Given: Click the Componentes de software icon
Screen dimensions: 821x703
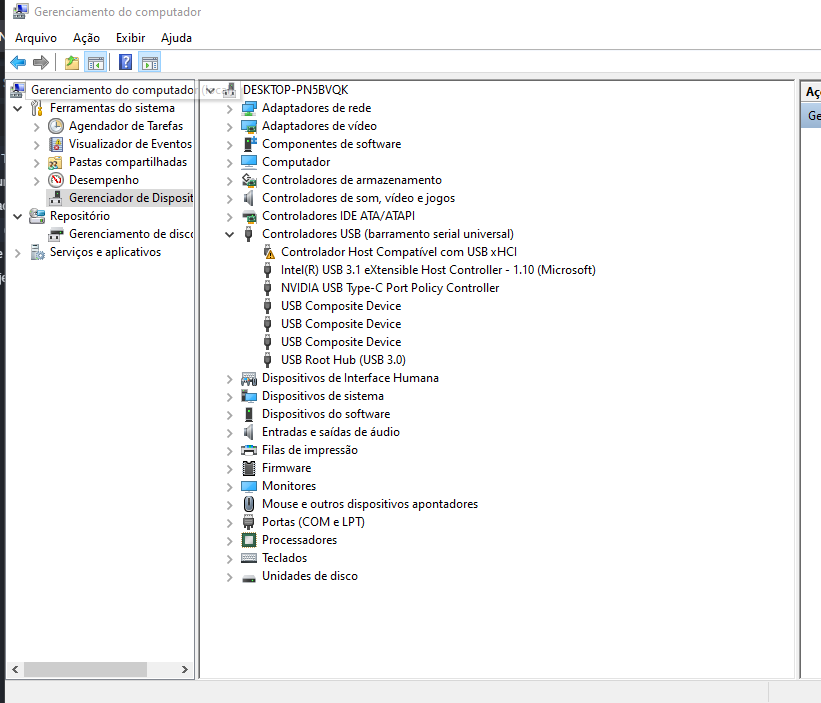Looking at the screenshot, I should (x=249, y=144).
